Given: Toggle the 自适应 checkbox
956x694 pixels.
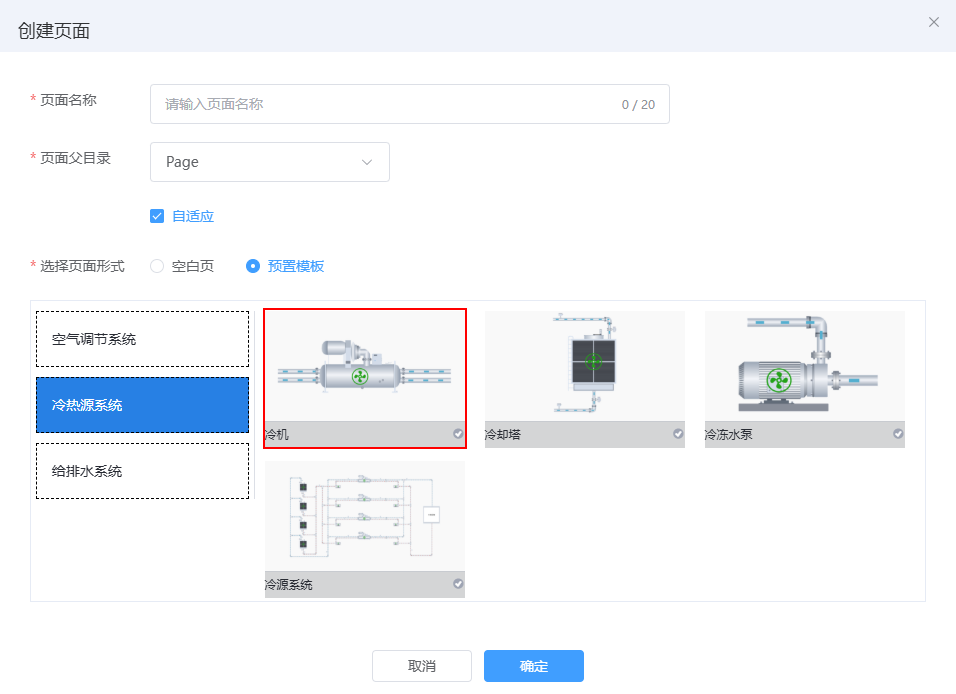Looking at the screenshot, I should pos(157,216).
